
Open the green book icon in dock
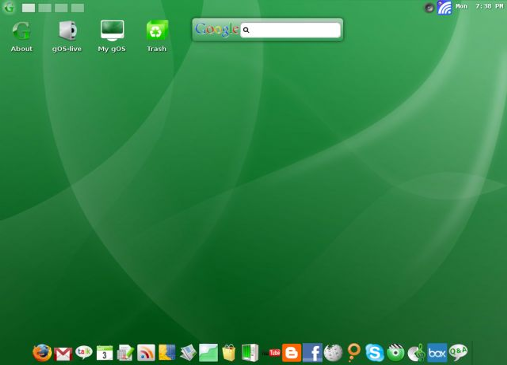tap(250, 353)
